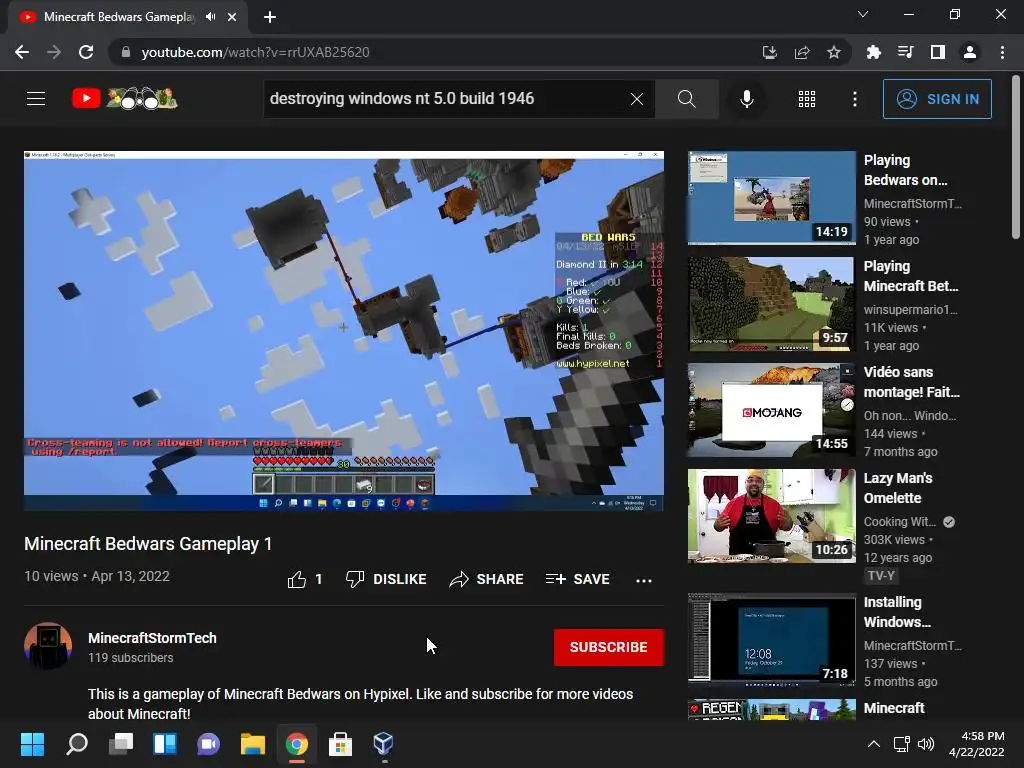1024x768 pixels.
Task: Mute tab via speaker icon on tab
Action: [210, 17]
